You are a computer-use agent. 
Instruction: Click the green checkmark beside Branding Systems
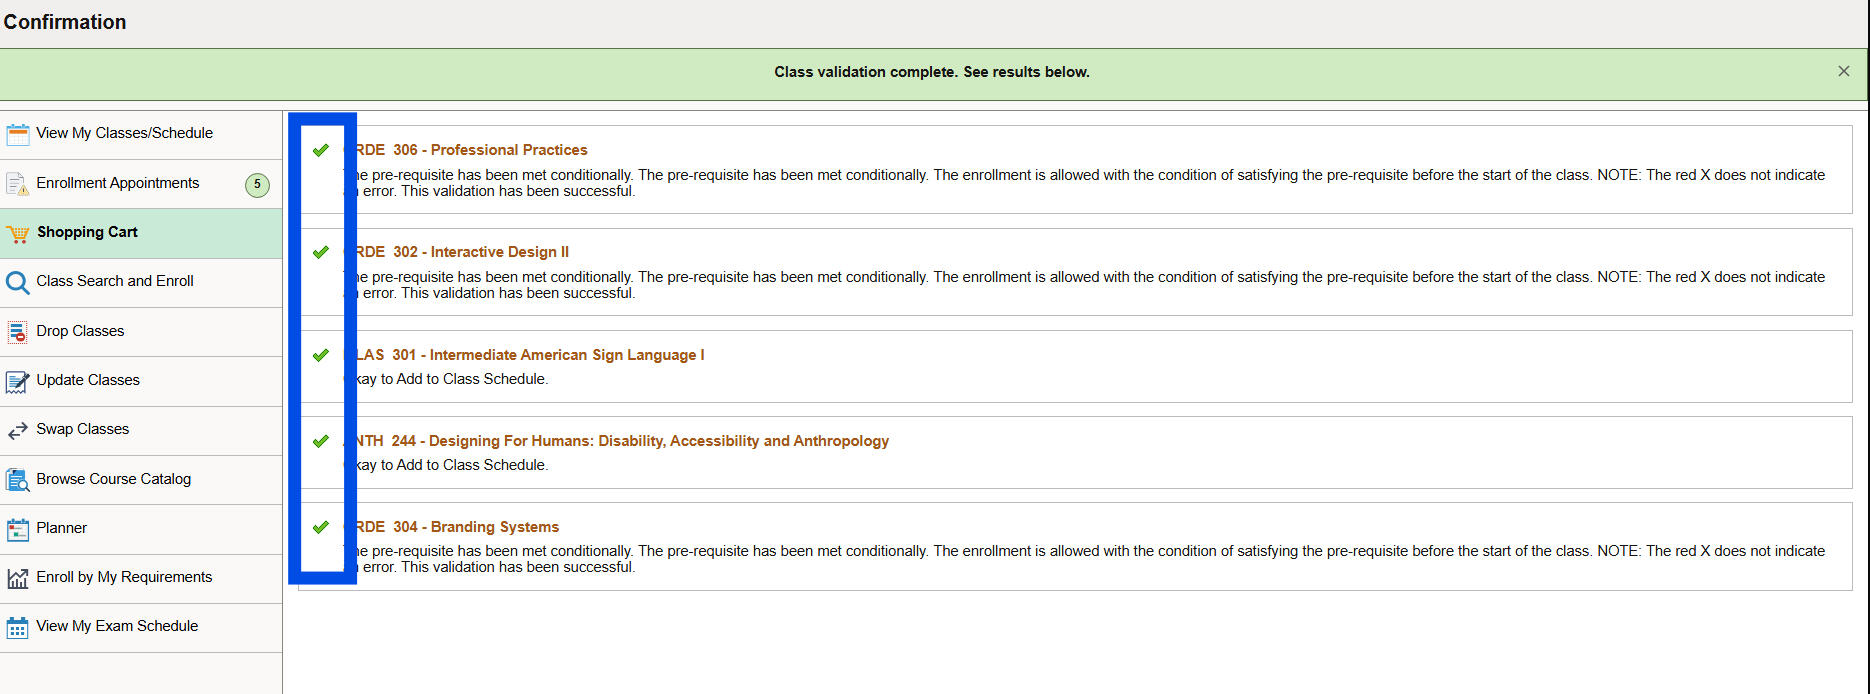tap(320, 527)
